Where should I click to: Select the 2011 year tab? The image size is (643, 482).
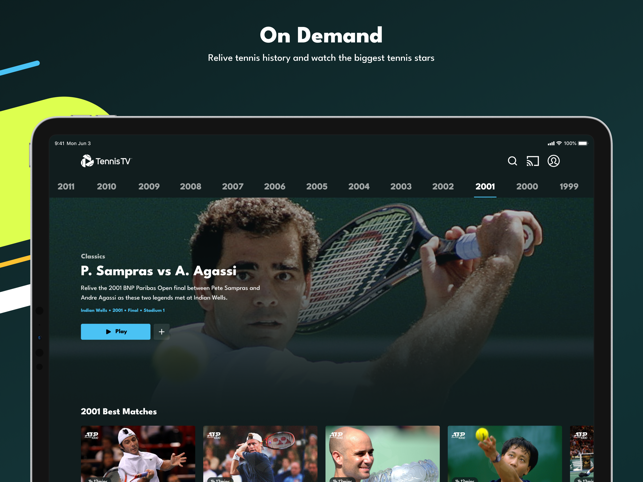[x=66, y=186]
